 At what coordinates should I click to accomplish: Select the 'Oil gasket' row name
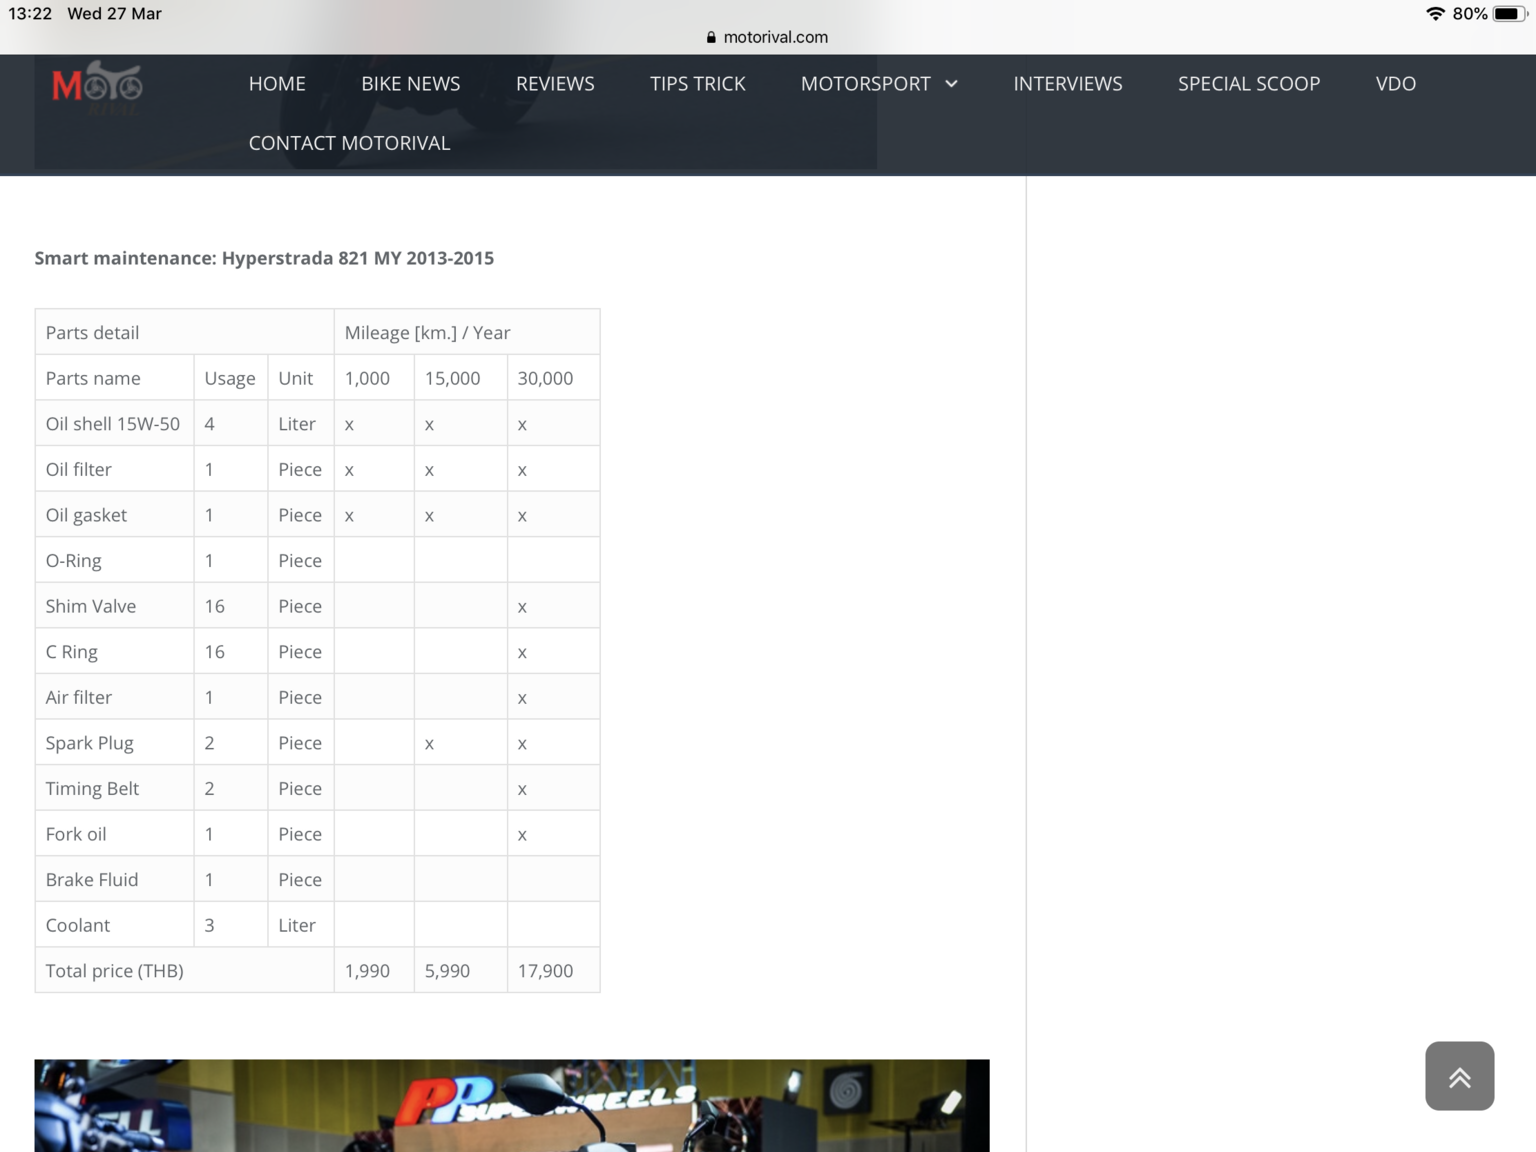click(115, 515)
